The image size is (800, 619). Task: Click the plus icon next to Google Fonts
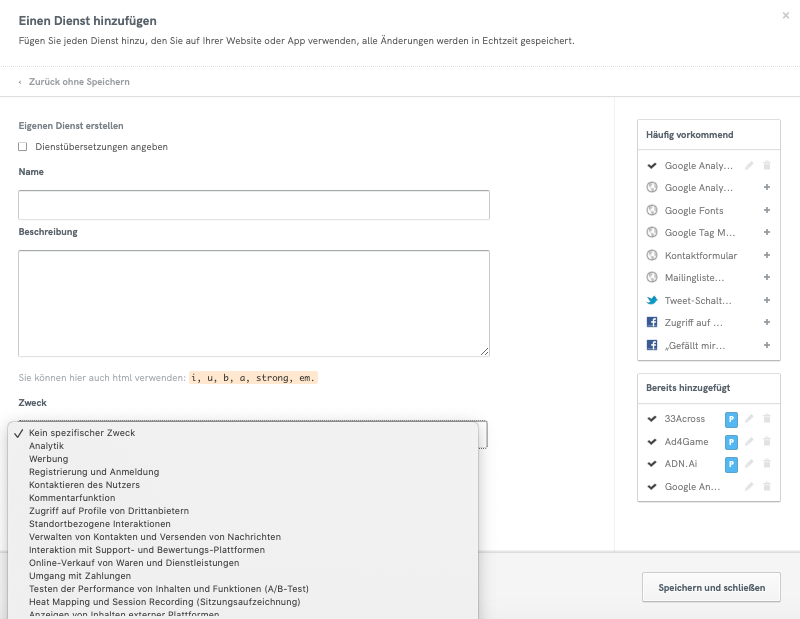(x=766, y=209)
